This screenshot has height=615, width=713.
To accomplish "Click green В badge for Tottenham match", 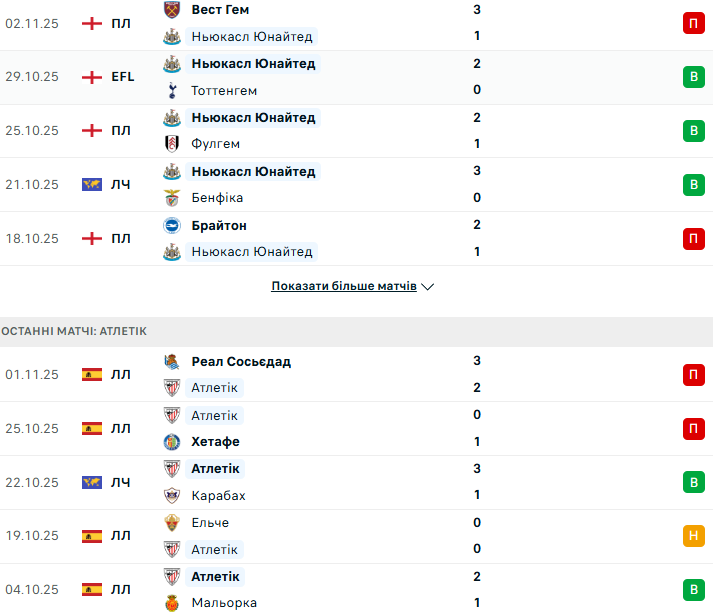I will coord(692,77).
